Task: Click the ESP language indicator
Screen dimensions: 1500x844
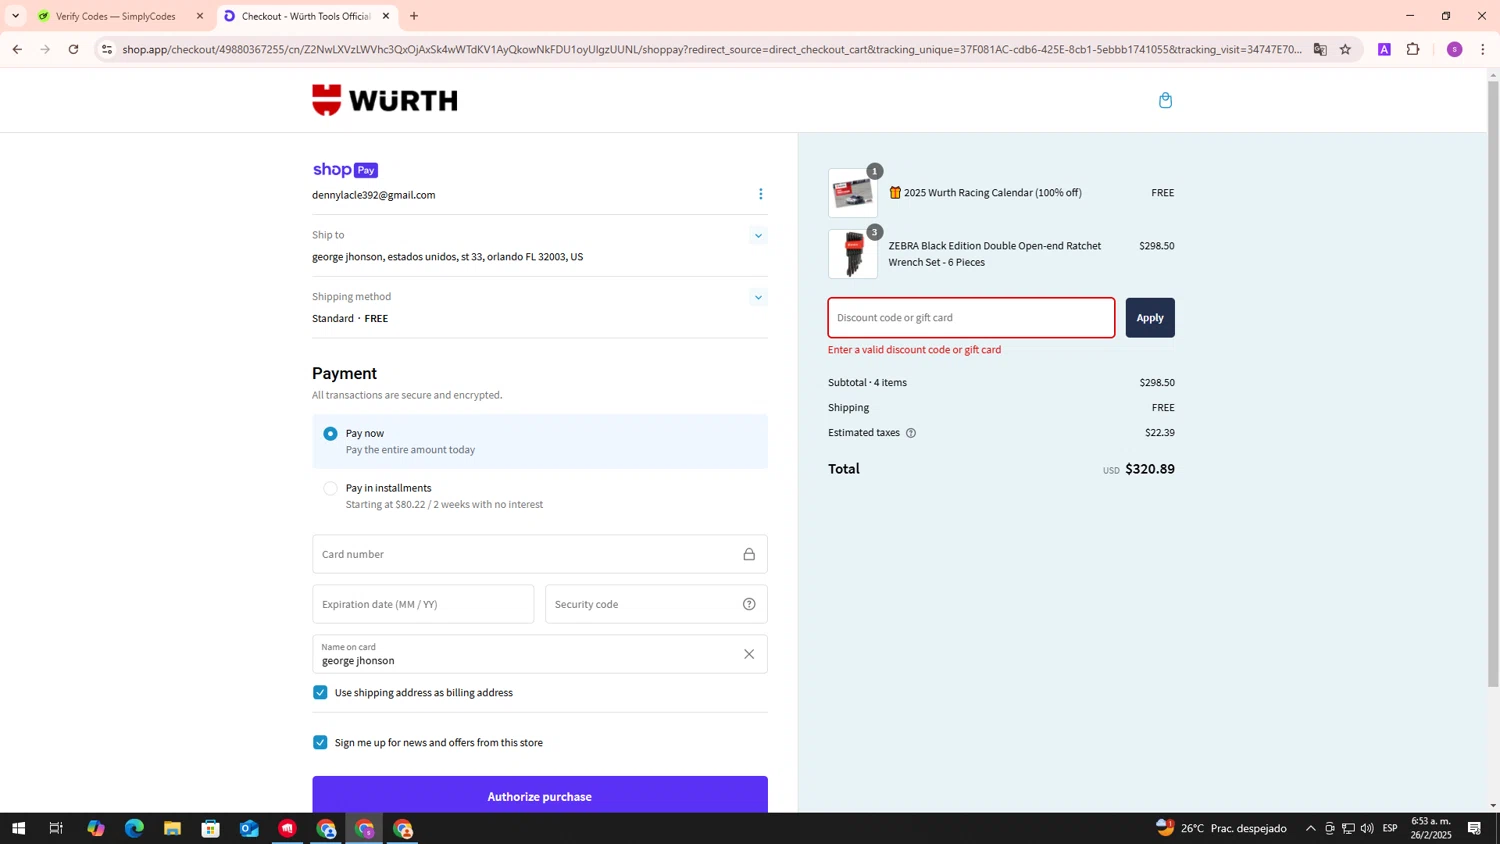Action: click(x=1390, y=828)
